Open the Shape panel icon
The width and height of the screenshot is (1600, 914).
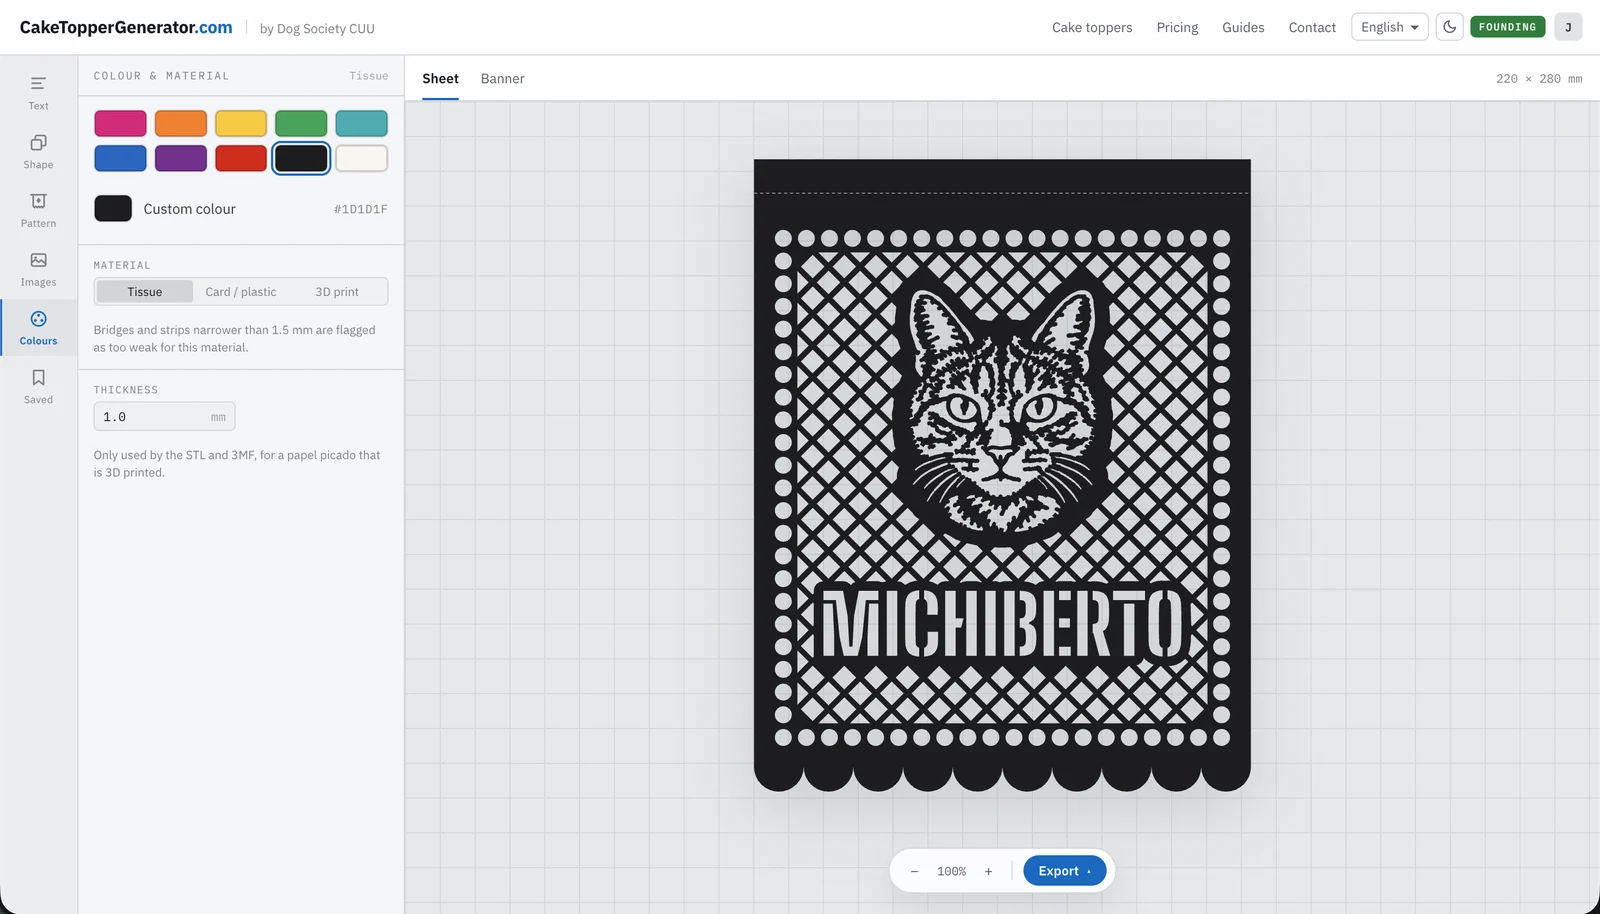(x=38, y=151)
